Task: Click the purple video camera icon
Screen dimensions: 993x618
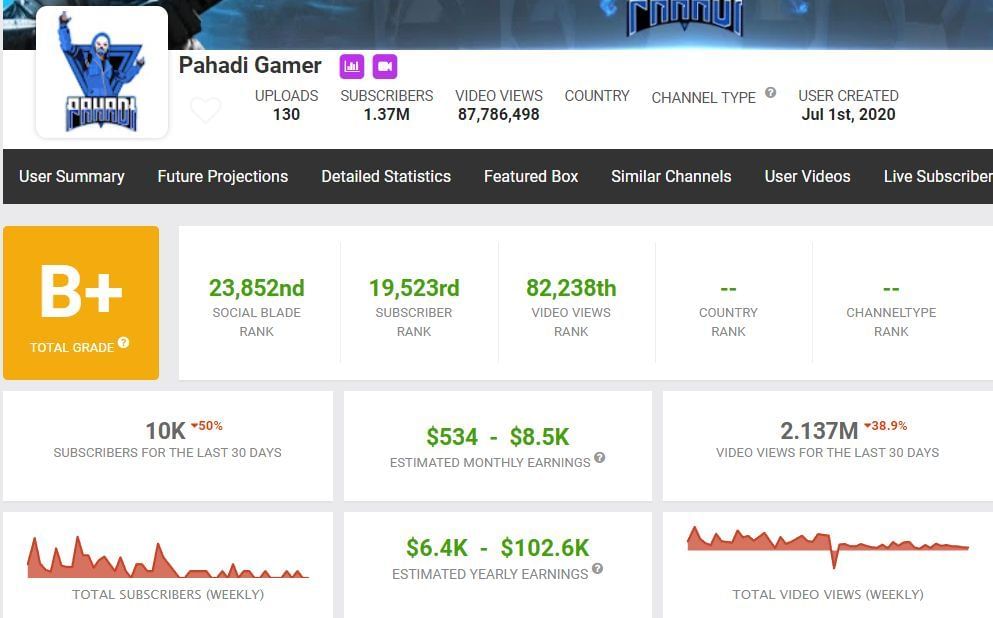Action: [x=385, y=66]
